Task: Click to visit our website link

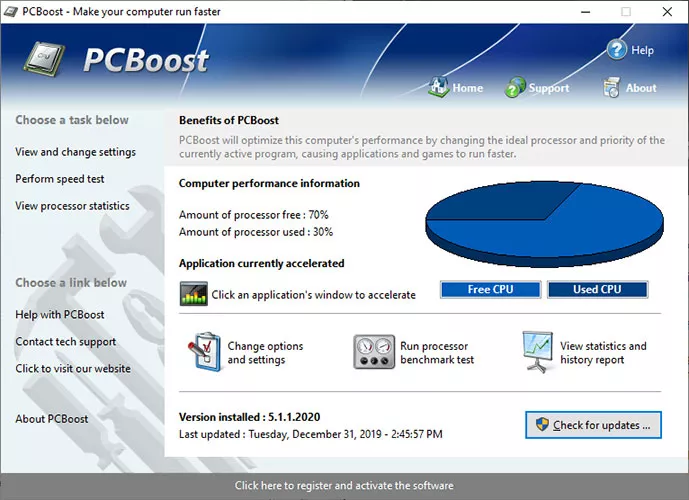Action: [73, 369]
